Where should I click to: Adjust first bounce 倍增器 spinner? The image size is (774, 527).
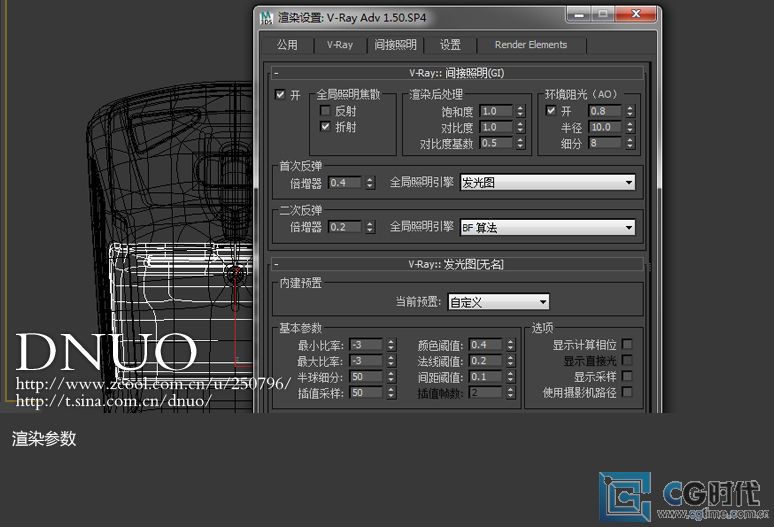click(x=370, y=183)
